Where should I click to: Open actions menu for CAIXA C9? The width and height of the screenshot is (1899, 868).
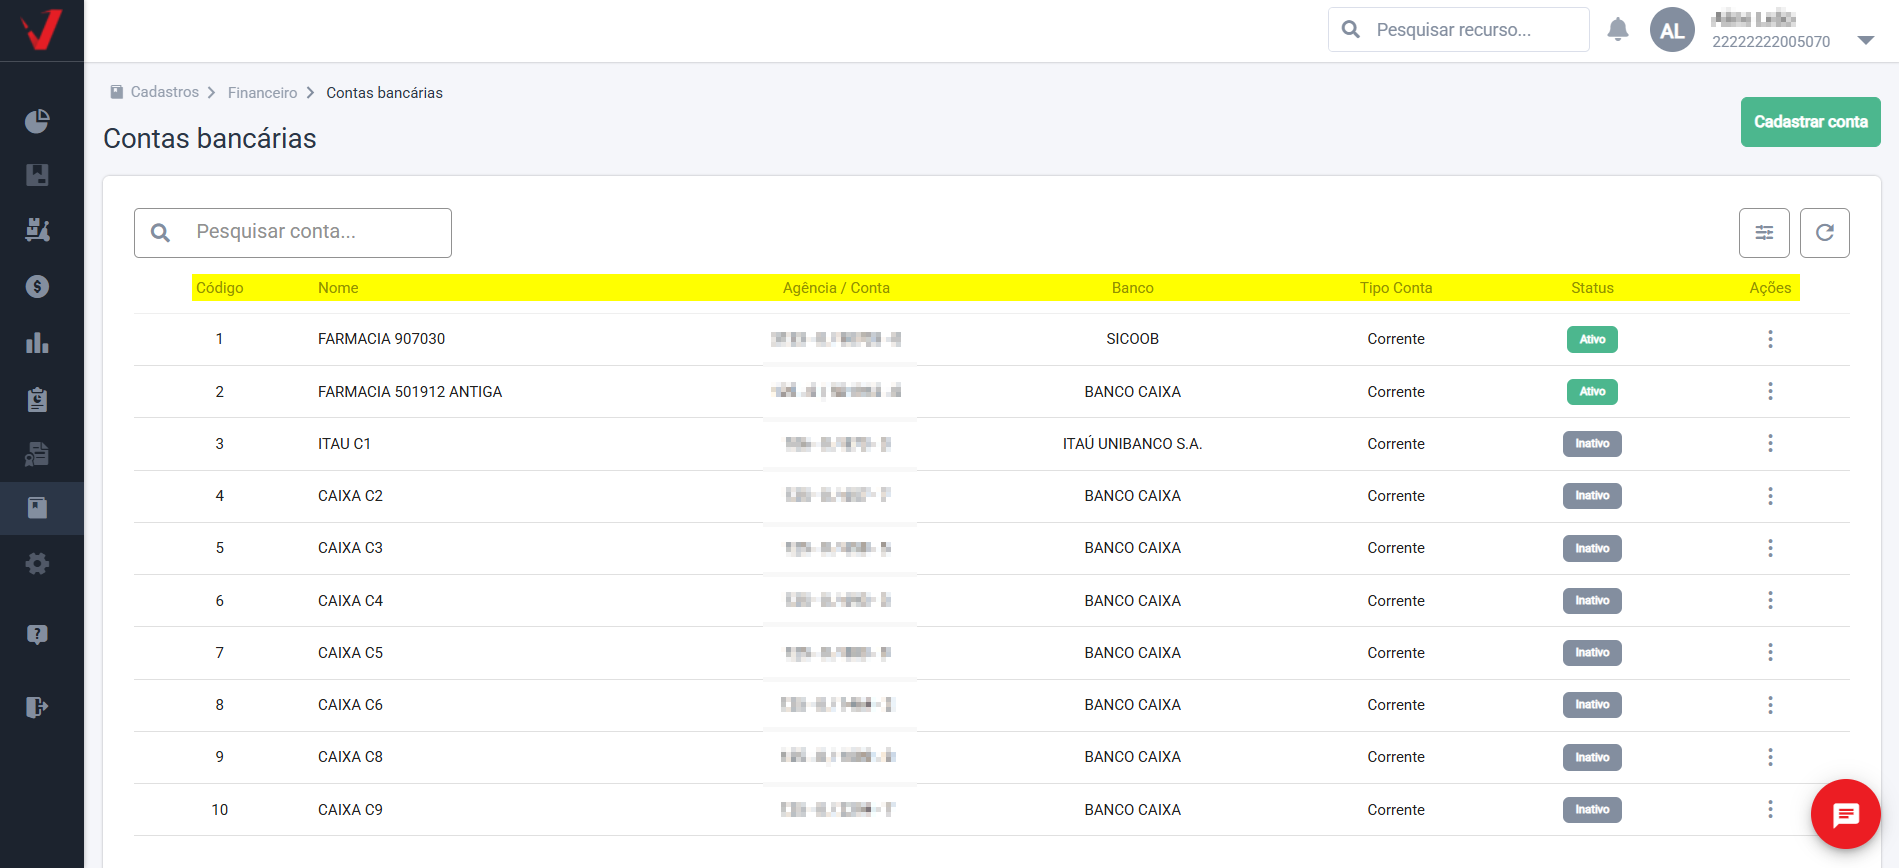pos(1770,809)
